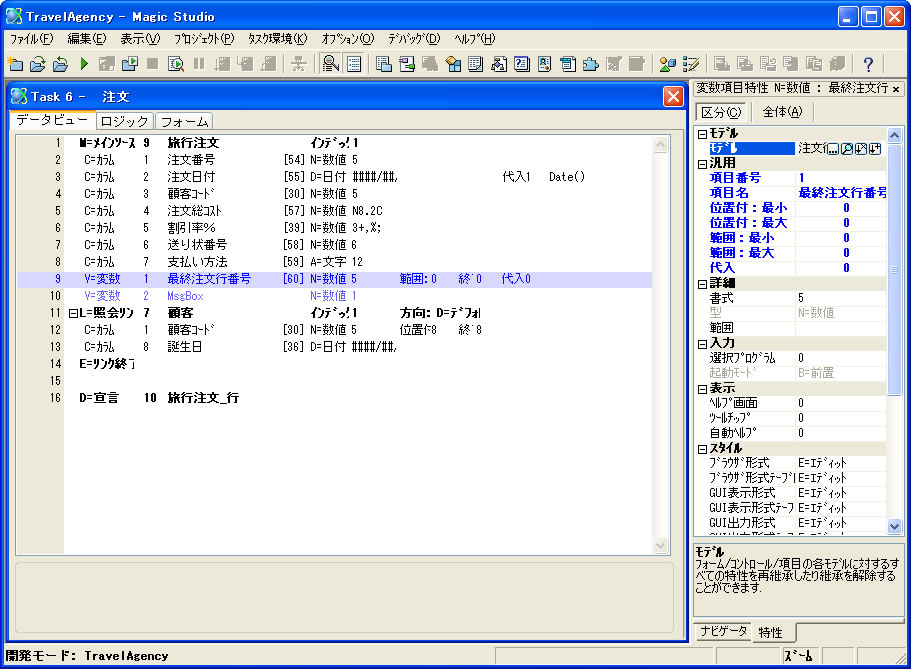Collapse the 汎用 property group

702,164
